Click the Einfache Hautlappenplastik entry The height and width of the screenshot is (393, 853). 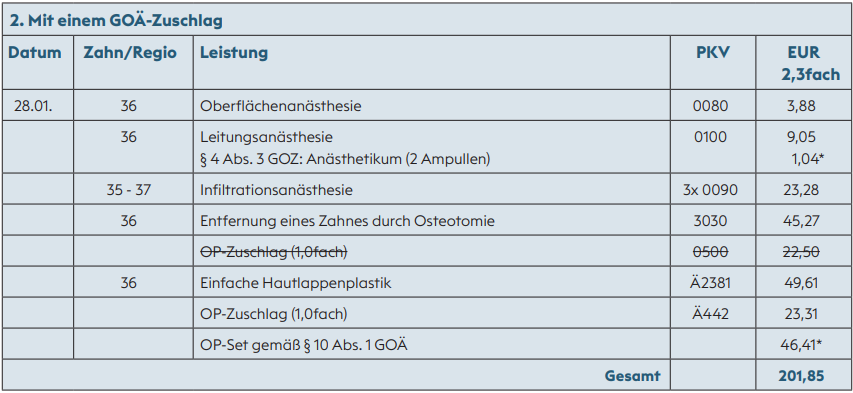pos(296,283)
